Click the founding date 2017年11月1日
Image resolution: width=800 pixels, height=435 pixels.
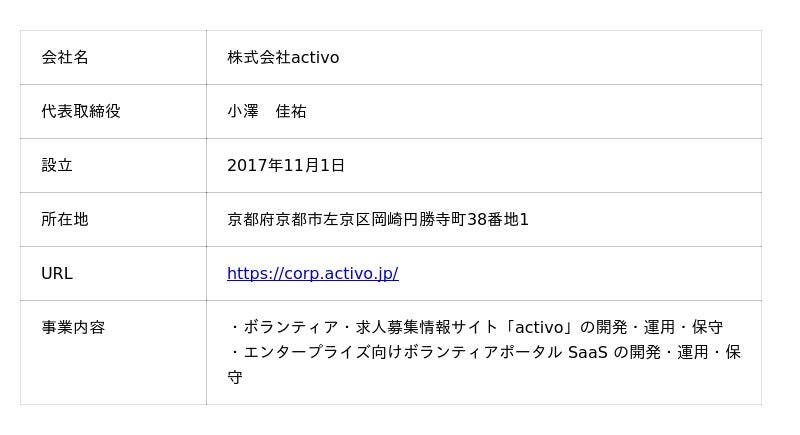pos(286,165)
